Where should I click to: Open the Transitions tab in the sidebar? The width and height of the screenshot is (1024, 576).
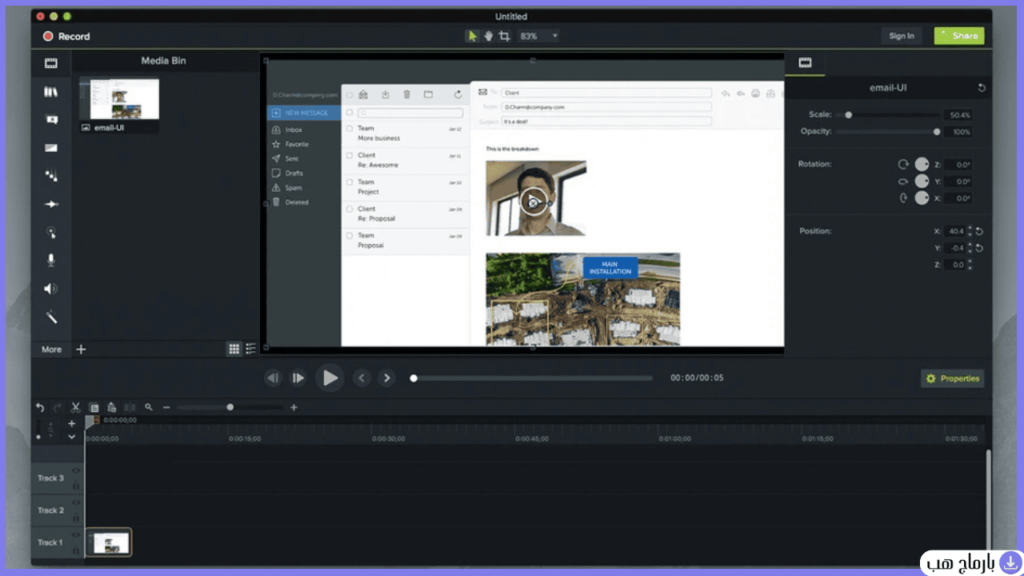(x=51, y=148)
